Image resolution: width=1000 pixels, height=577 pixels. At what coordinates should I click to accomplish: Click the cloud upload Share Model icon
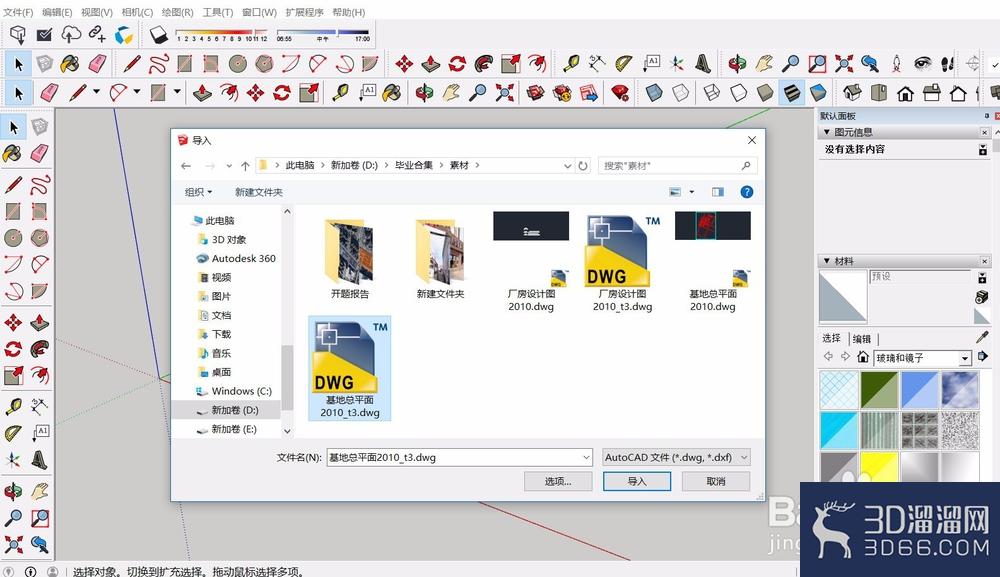(70, 34)
